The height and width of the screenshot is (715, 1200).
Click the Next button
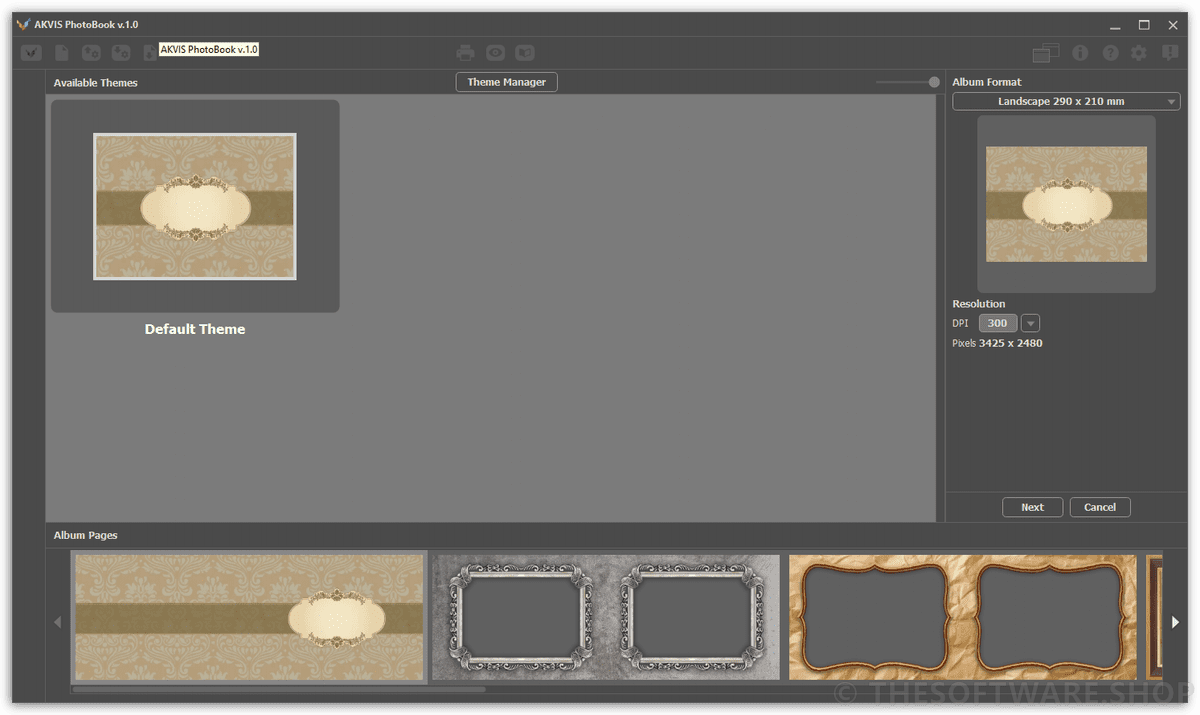[1032, 507]
